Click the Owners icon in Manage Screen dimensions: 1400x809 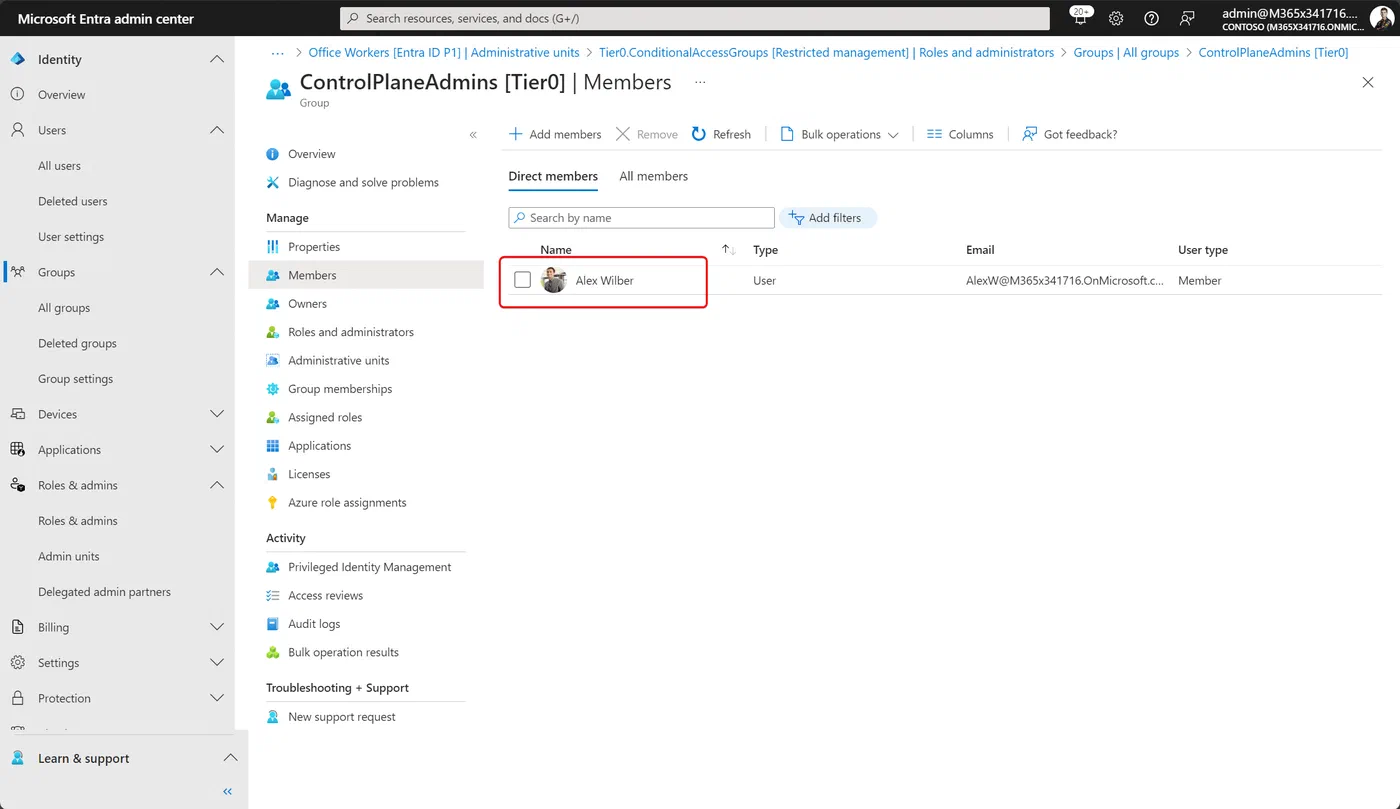pyautogui.click(x=273, y=304)
